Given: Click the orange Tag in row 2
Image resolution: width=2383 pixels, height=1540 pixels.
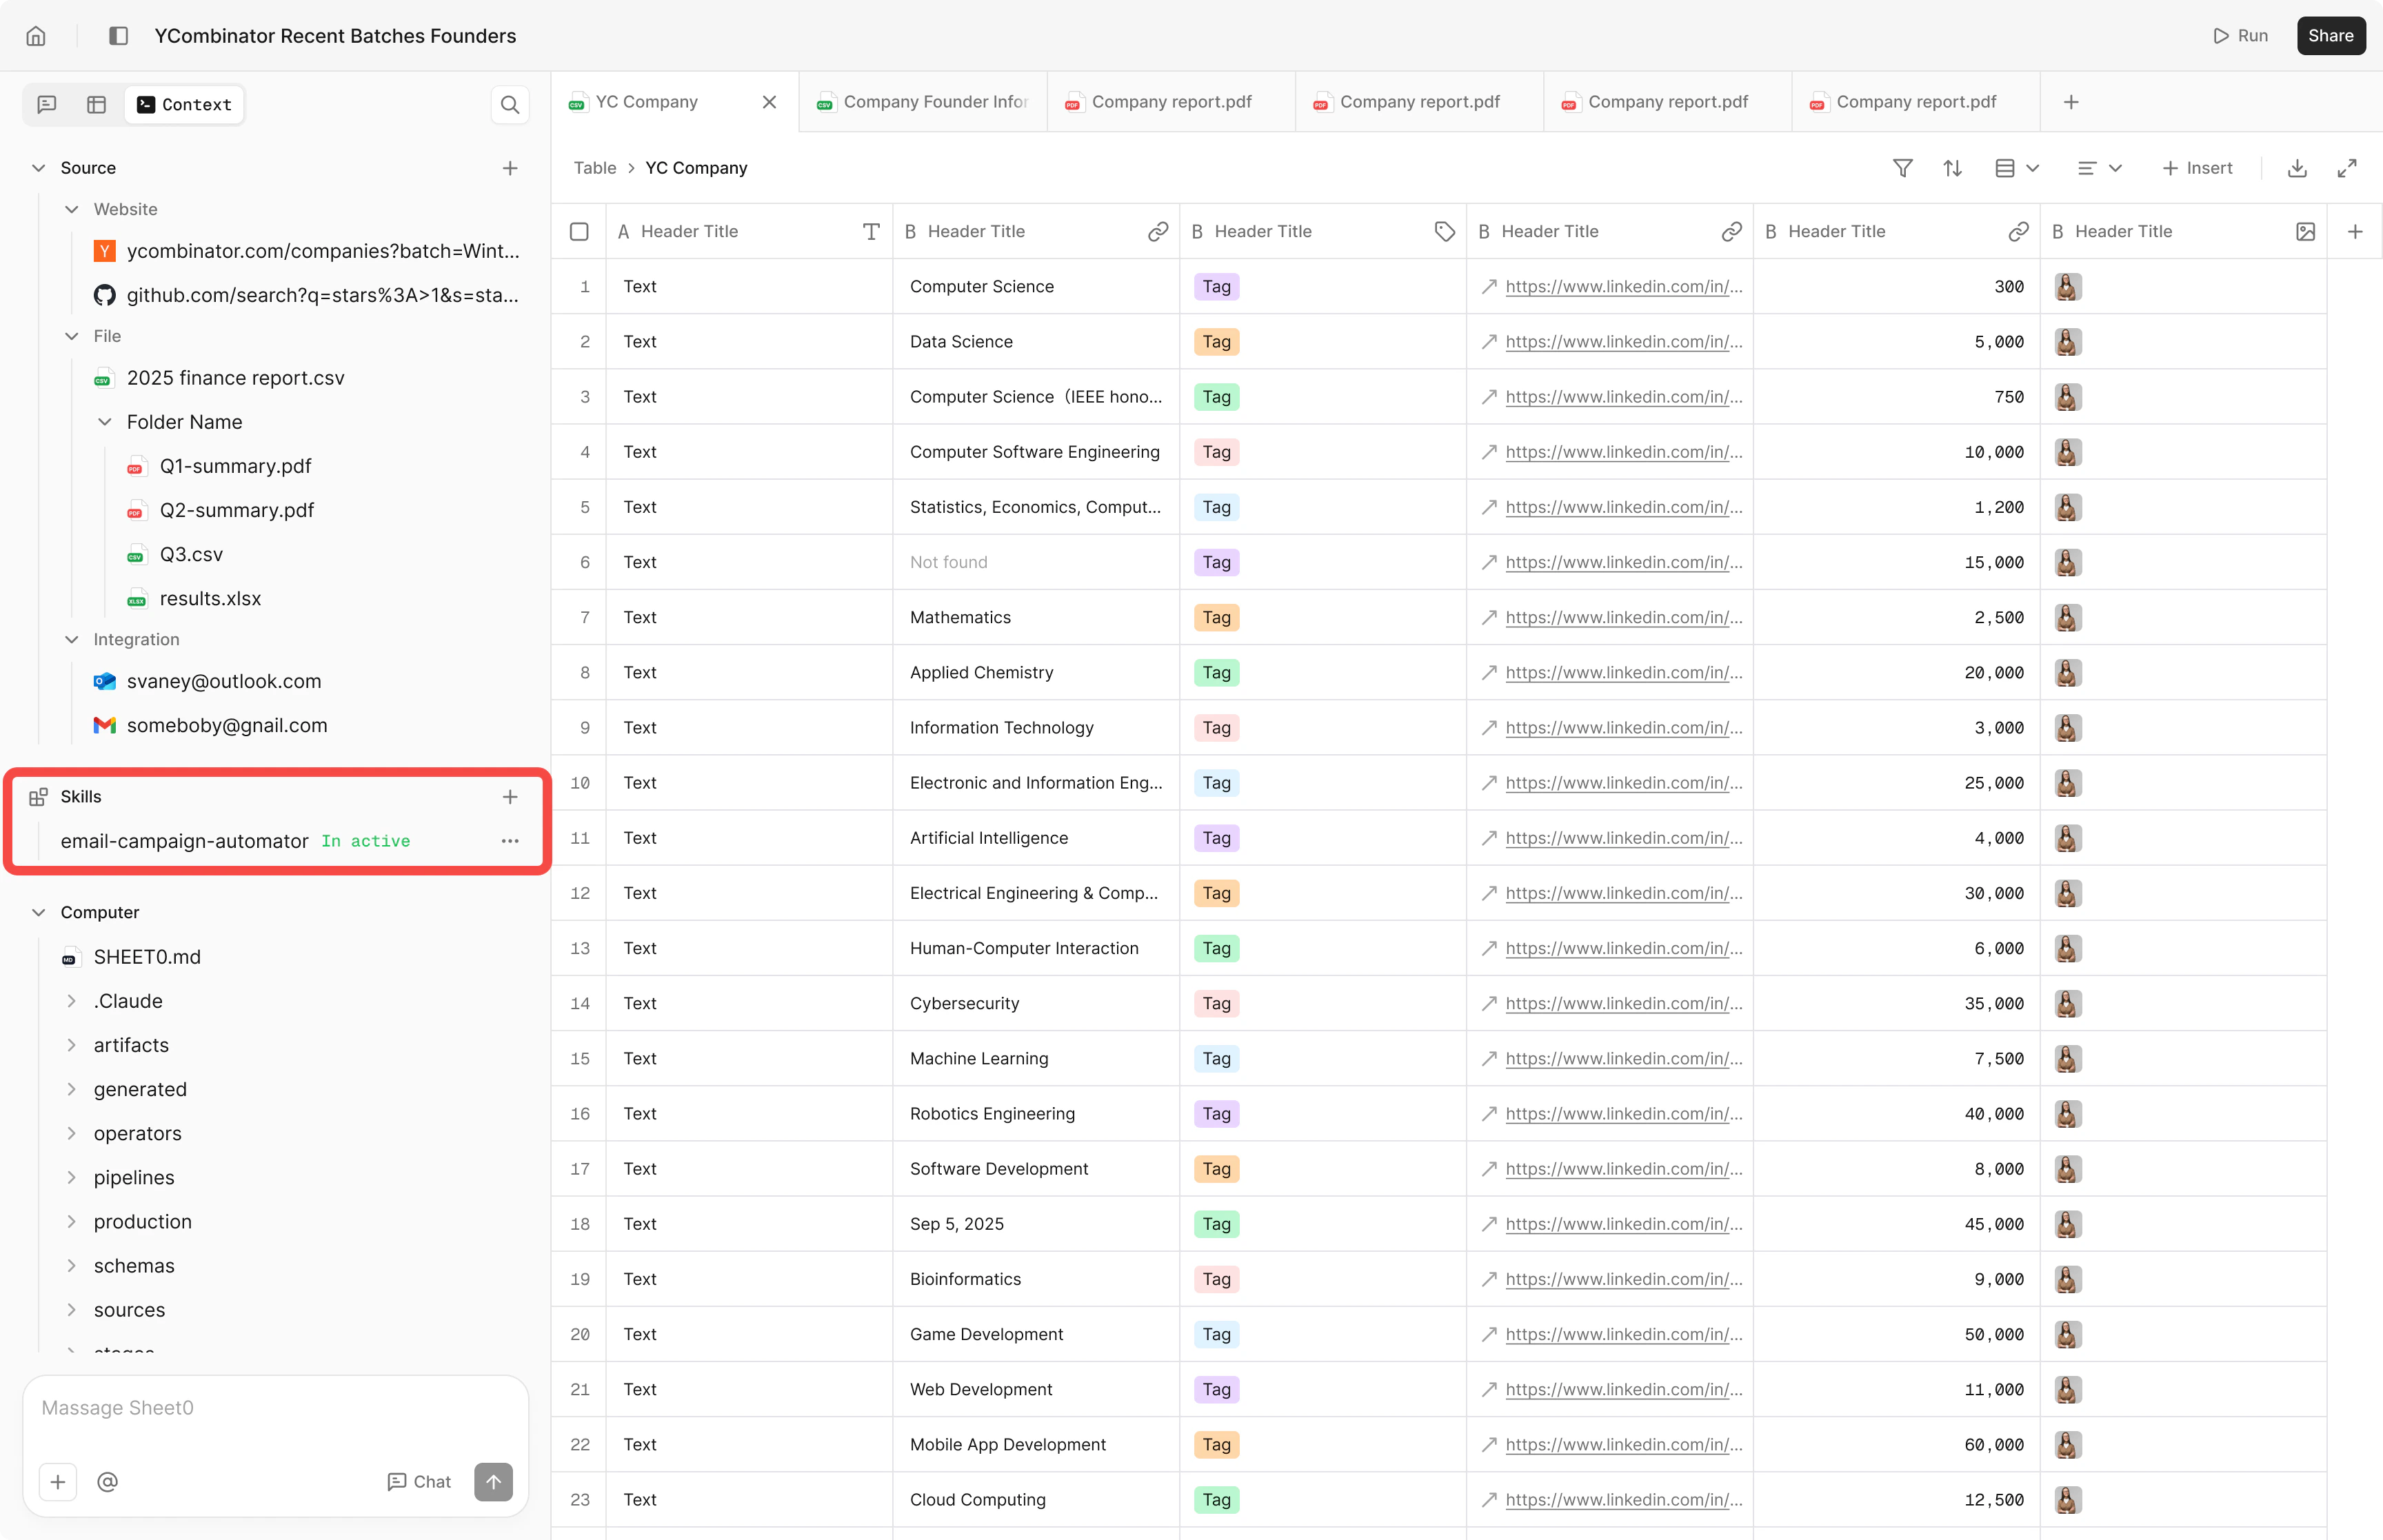Looking at the screenshot, I should pyautogui.click(x=1216, y=342).
